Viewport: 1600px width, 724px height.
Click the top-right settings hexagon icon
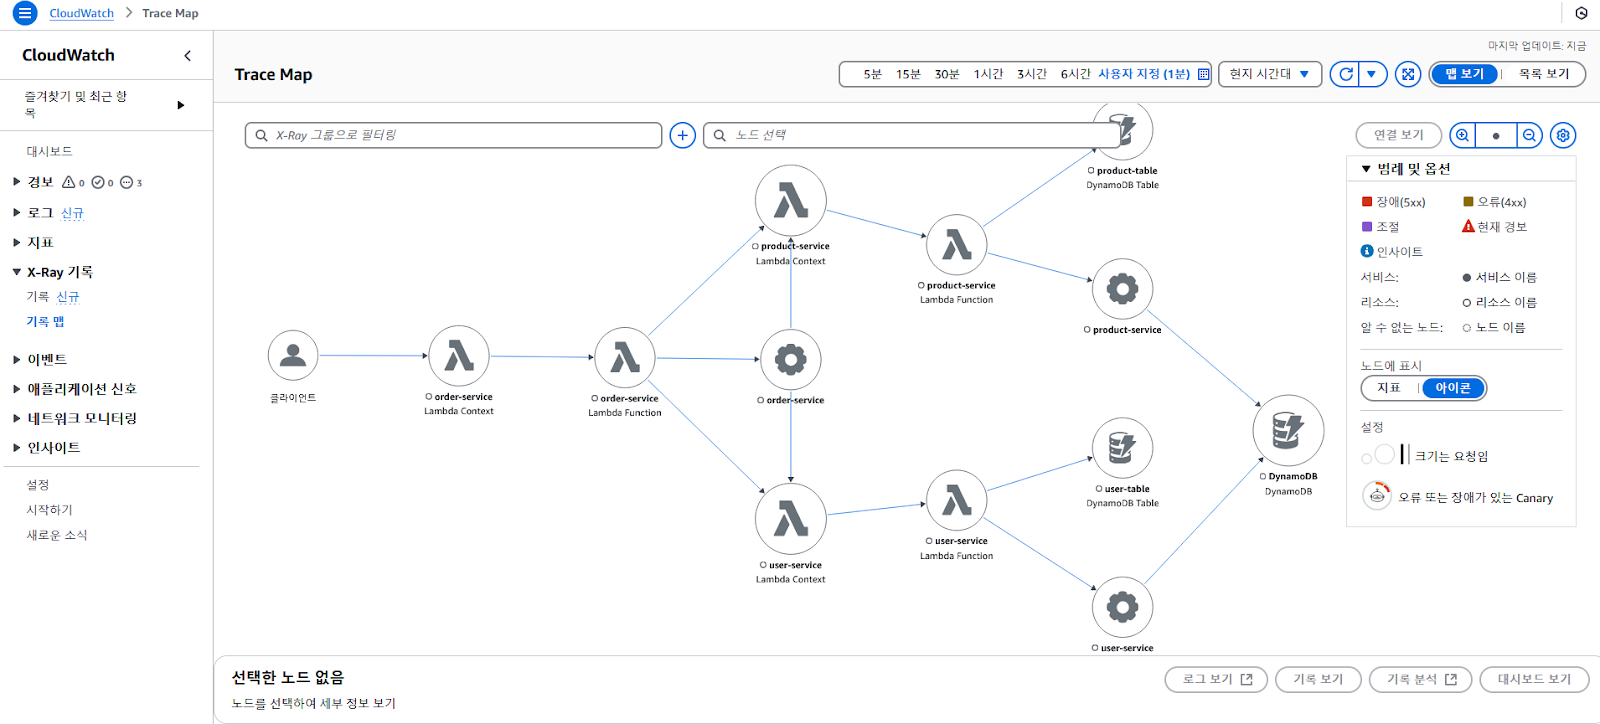click(1581, 13)
